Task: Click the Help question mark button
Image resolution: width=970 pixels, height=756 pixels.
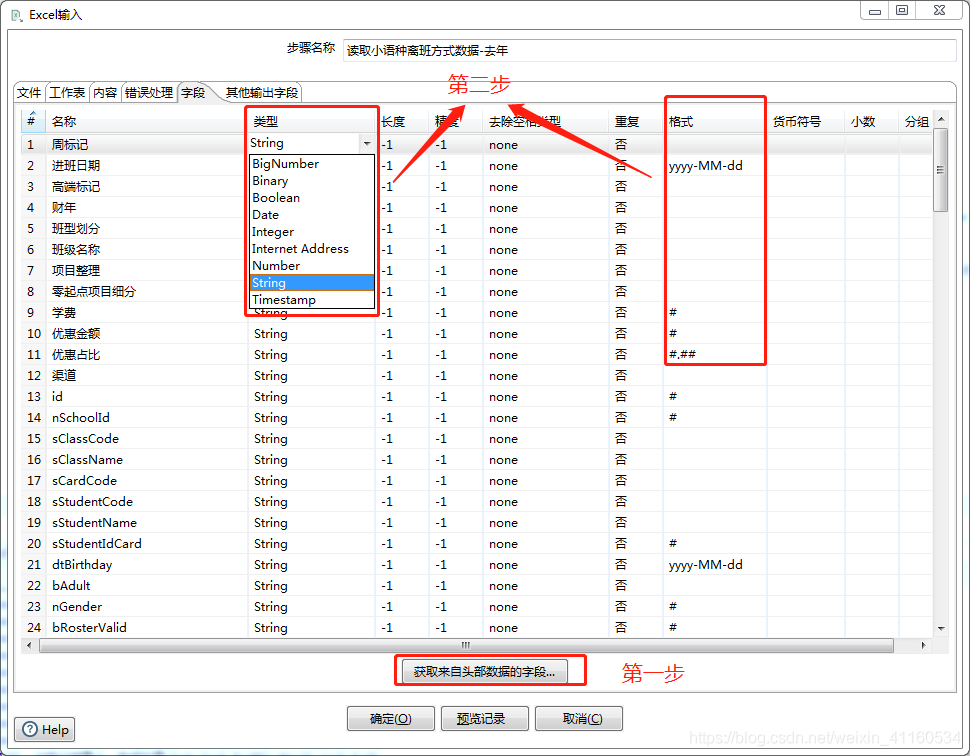Action: pyautogui.click(x=45, y=729)
